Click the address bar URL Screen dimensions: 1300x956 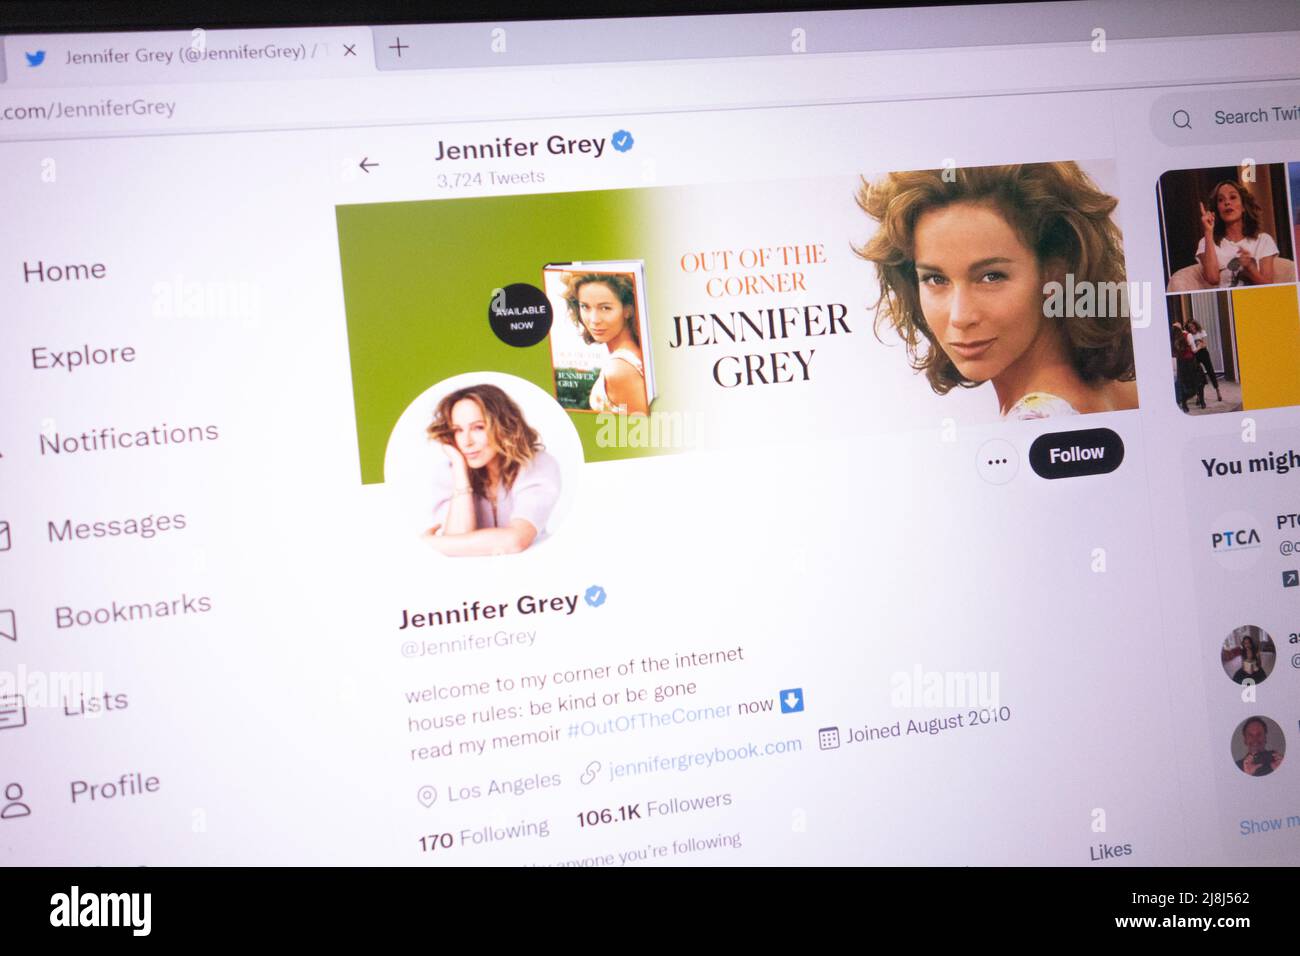click(88, 109)
